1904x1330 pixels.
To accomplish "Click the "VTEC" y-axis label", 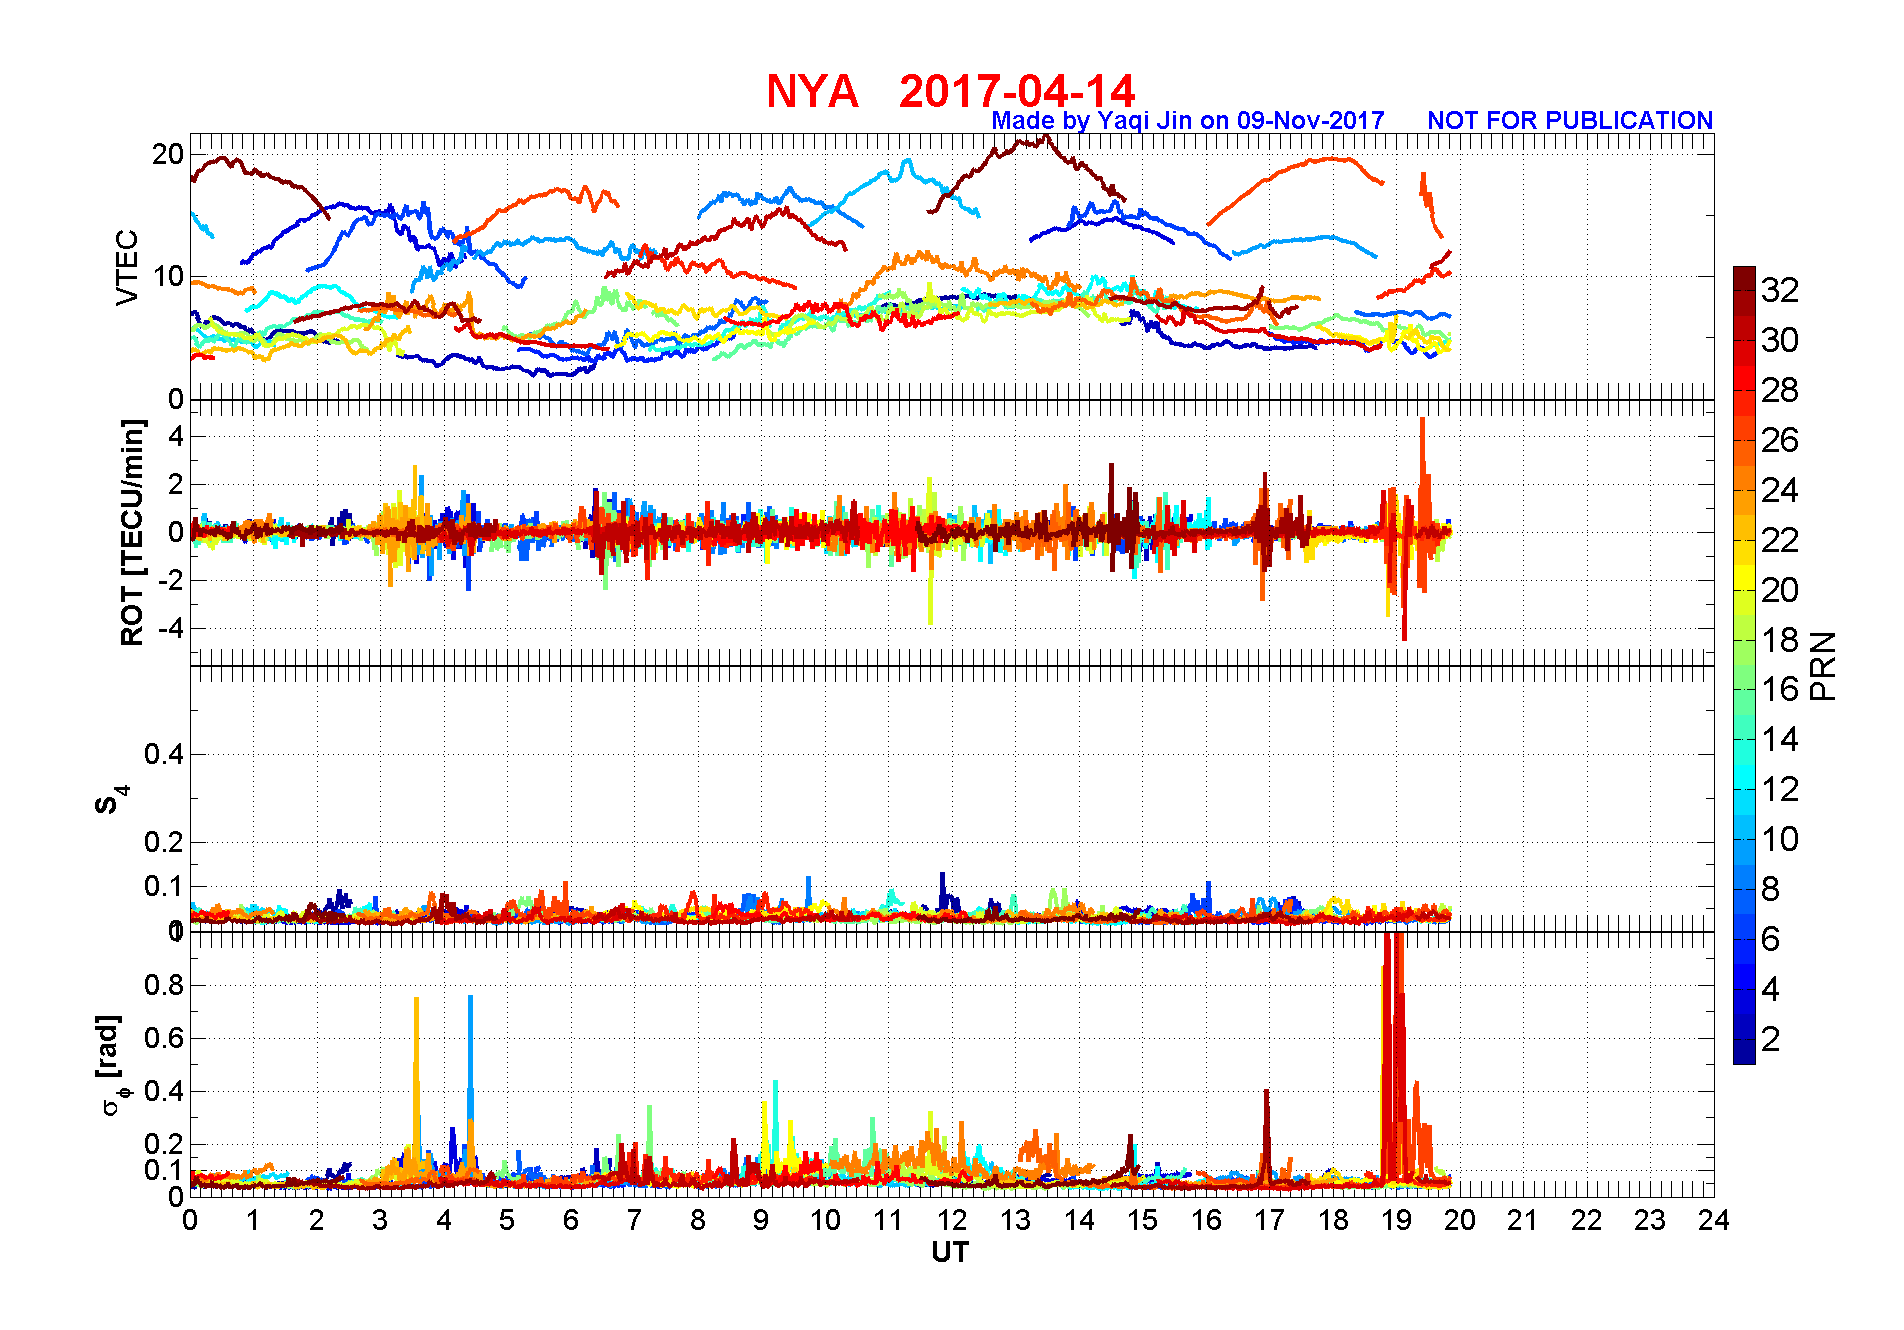I will tap(127, 267).
